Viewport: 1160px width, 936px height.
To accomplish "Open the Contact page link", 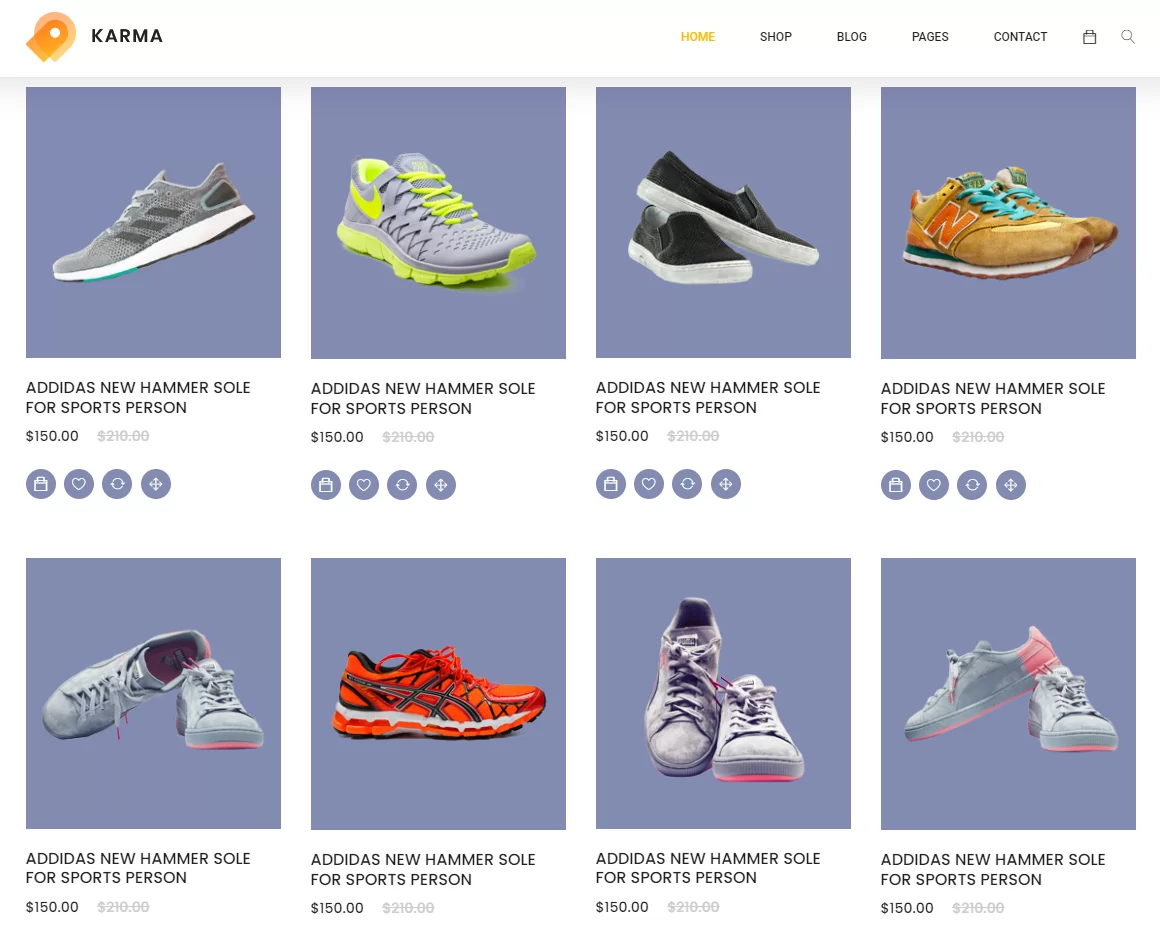I will (x=1020, y=36).
